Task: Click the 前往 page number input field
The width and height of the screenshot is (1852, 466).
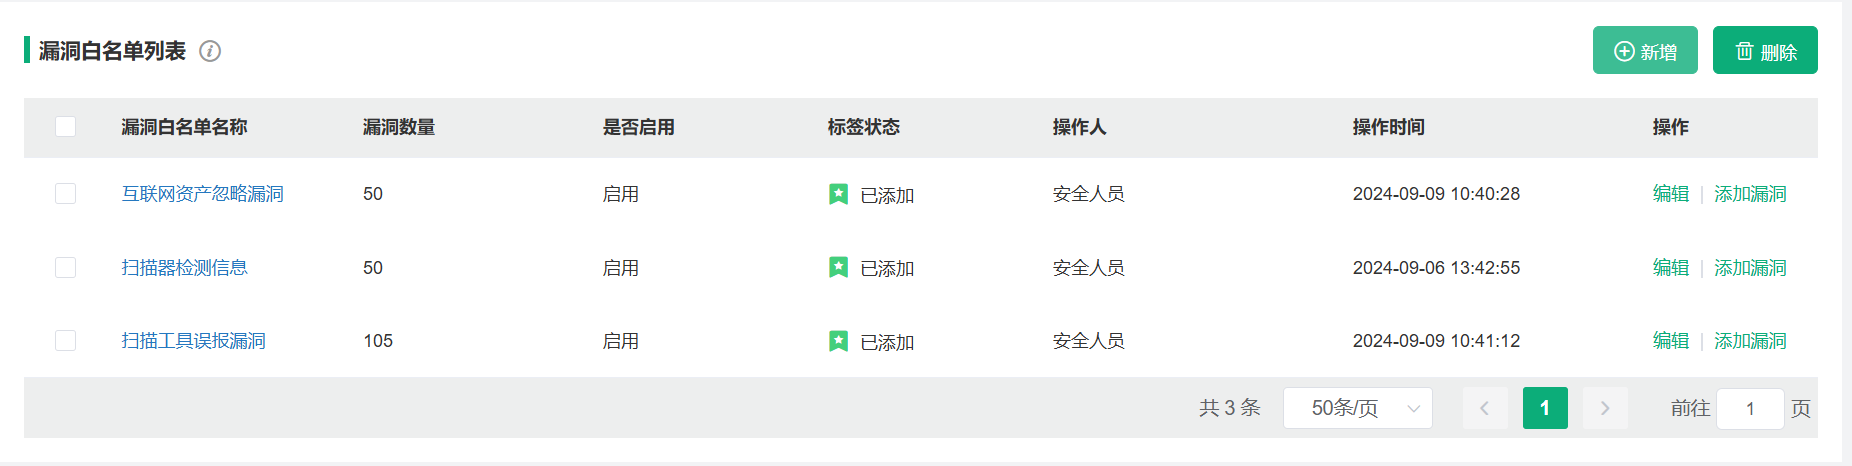Action: tap(1750, 408)
